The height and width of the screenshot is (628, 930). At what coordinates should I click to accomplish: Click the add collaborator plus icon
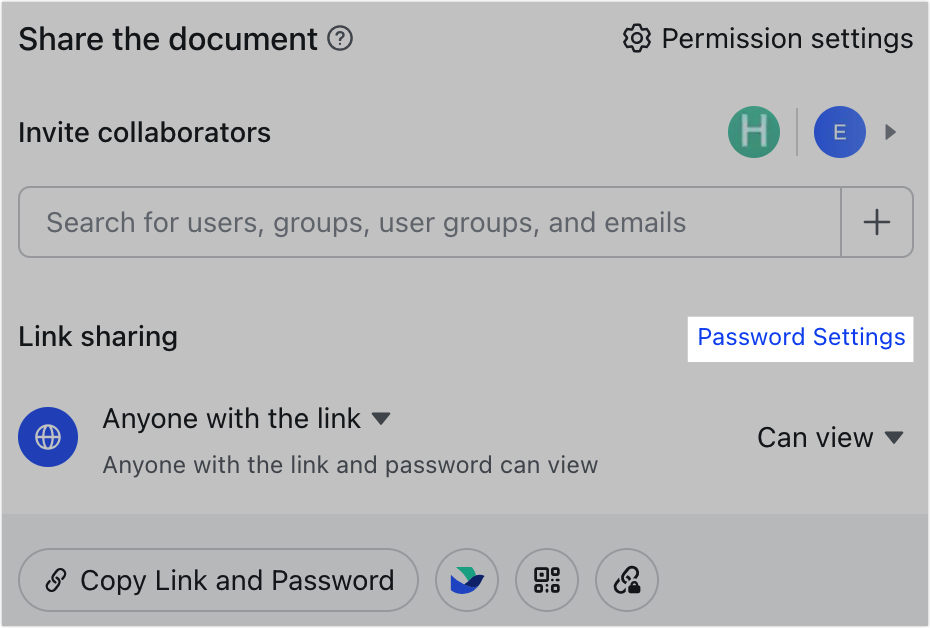tap(877, 222)
